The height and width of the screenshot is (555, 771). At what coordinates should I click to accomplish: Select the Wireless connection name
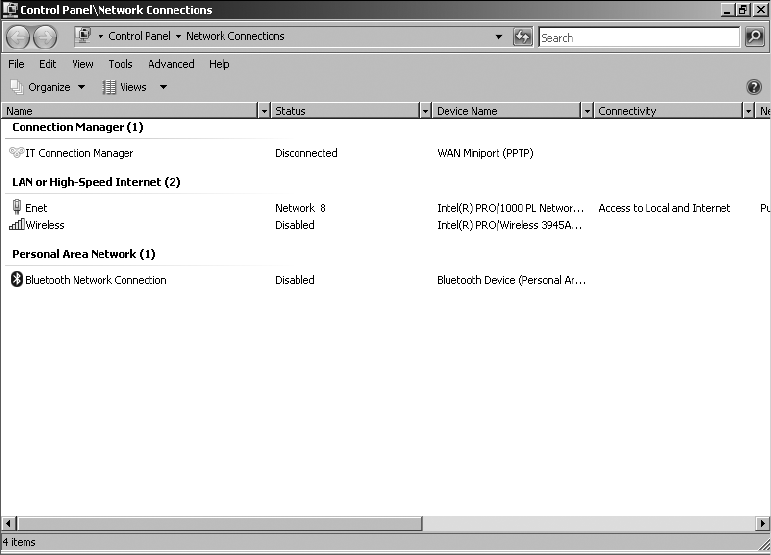pyautogui.click(x=45, y=225)
